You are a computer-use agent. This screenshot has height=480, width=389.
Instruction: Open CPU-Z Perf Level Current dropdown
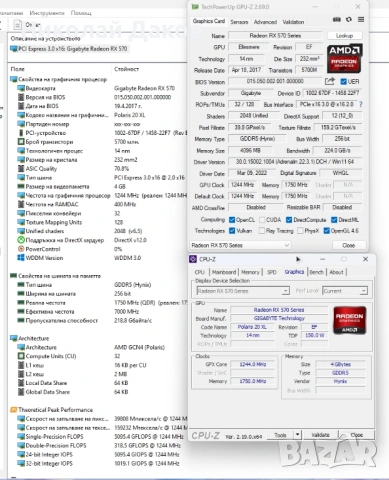345,291
